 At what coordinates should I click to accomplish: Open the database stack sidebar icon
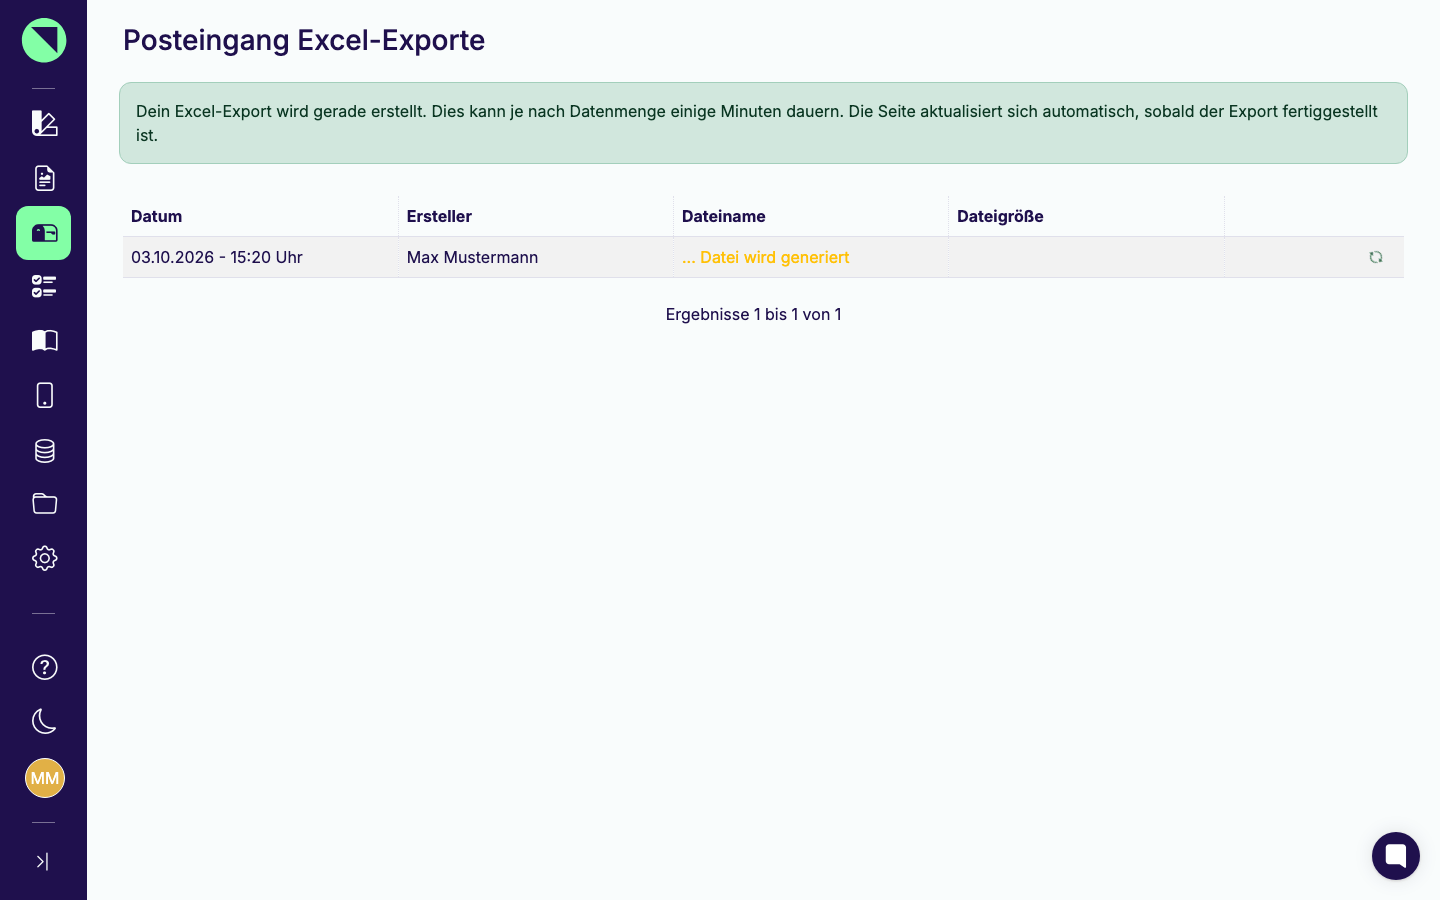pyautogui.click(x=44, y=450)
